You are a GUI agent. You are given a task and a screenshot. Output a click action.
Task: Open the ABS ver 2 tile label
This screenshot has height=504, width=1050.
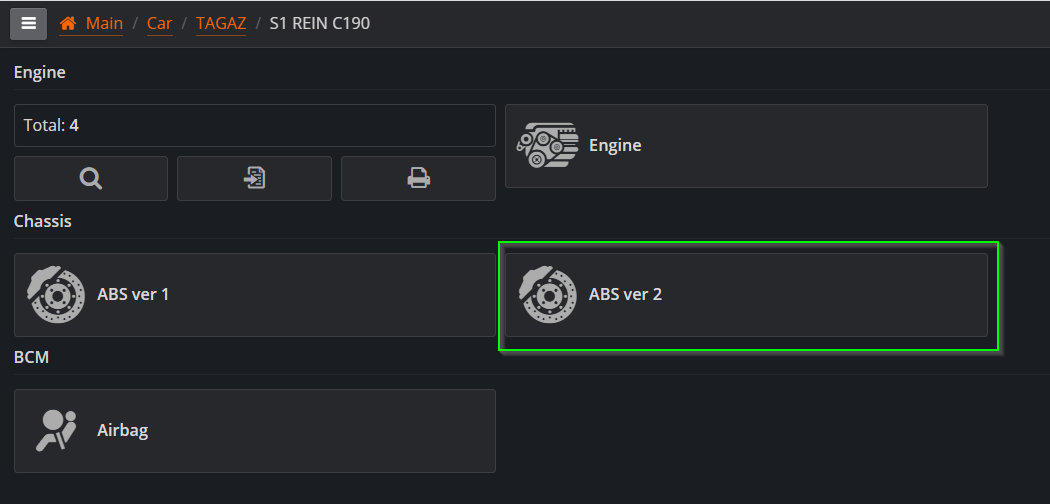coord(625,294)
